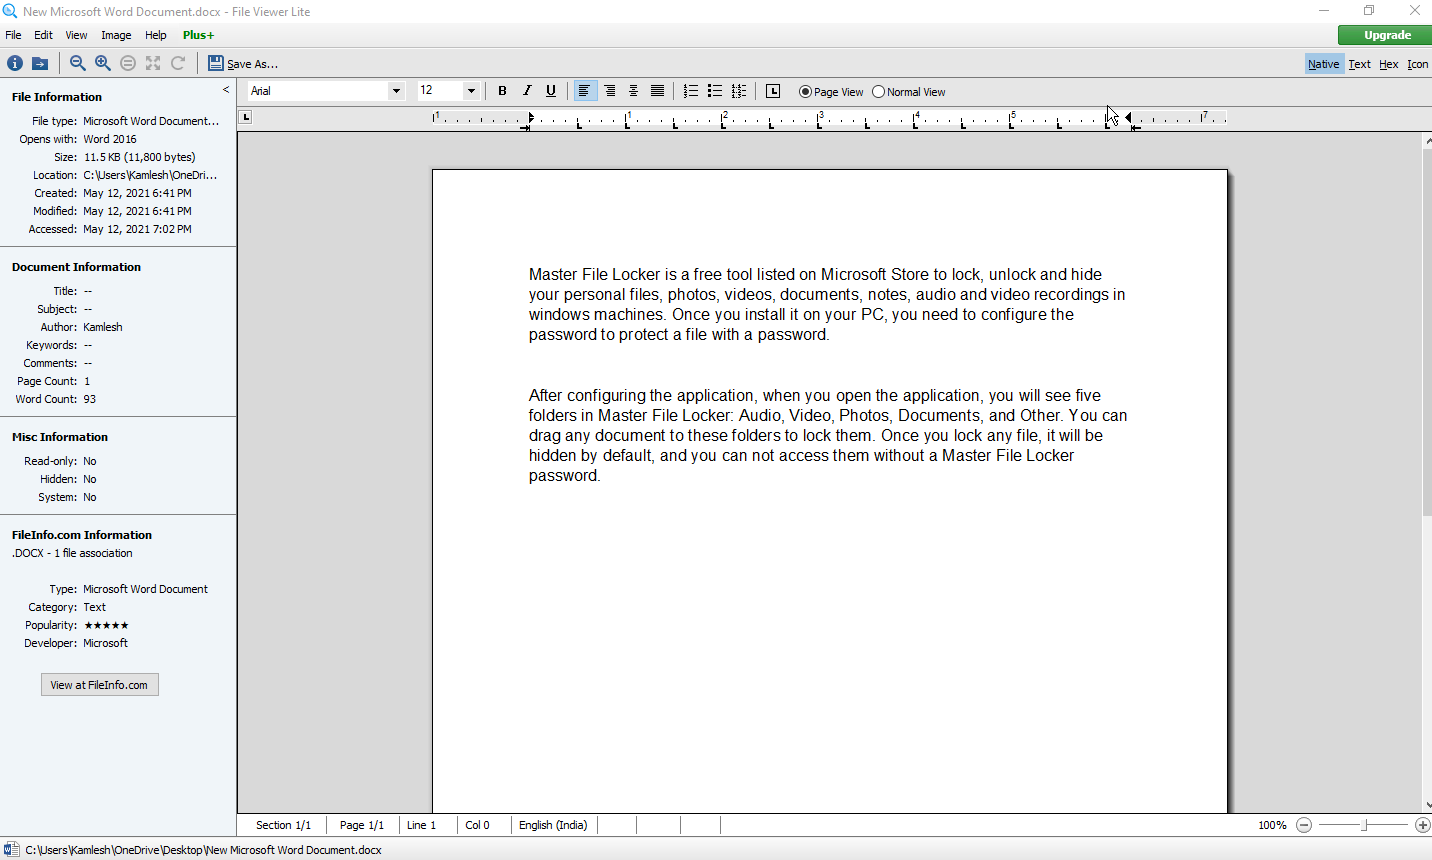Viewport: 1432px width, 860px height.
Task: Click Line 1 in status bar
Action: 421,825
